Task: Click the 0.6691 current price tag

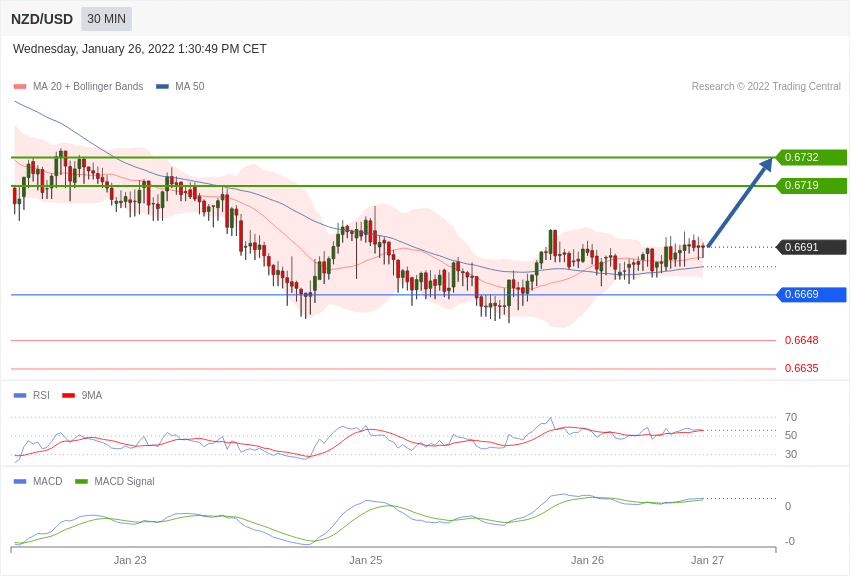Action: tap(812, 247)
